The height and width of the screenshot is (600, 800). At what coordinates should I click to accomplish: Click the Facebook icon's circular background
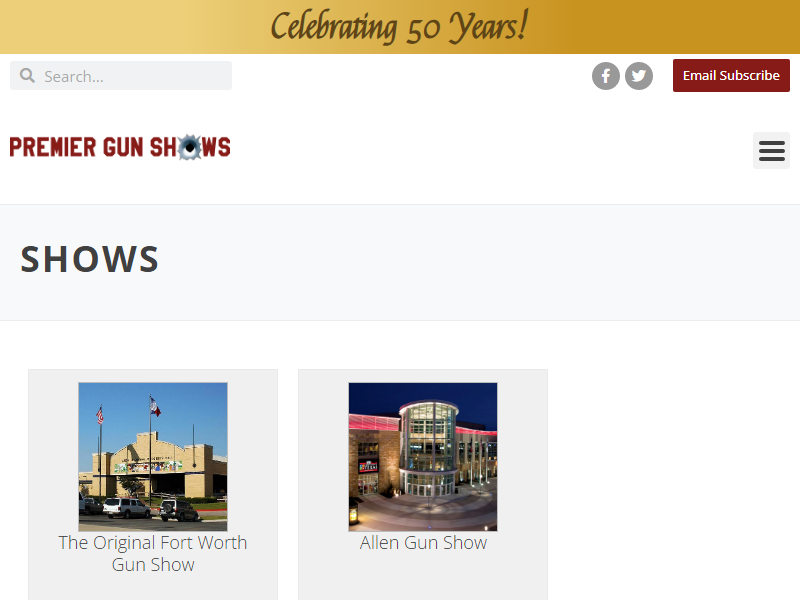(x=606, y=75)
